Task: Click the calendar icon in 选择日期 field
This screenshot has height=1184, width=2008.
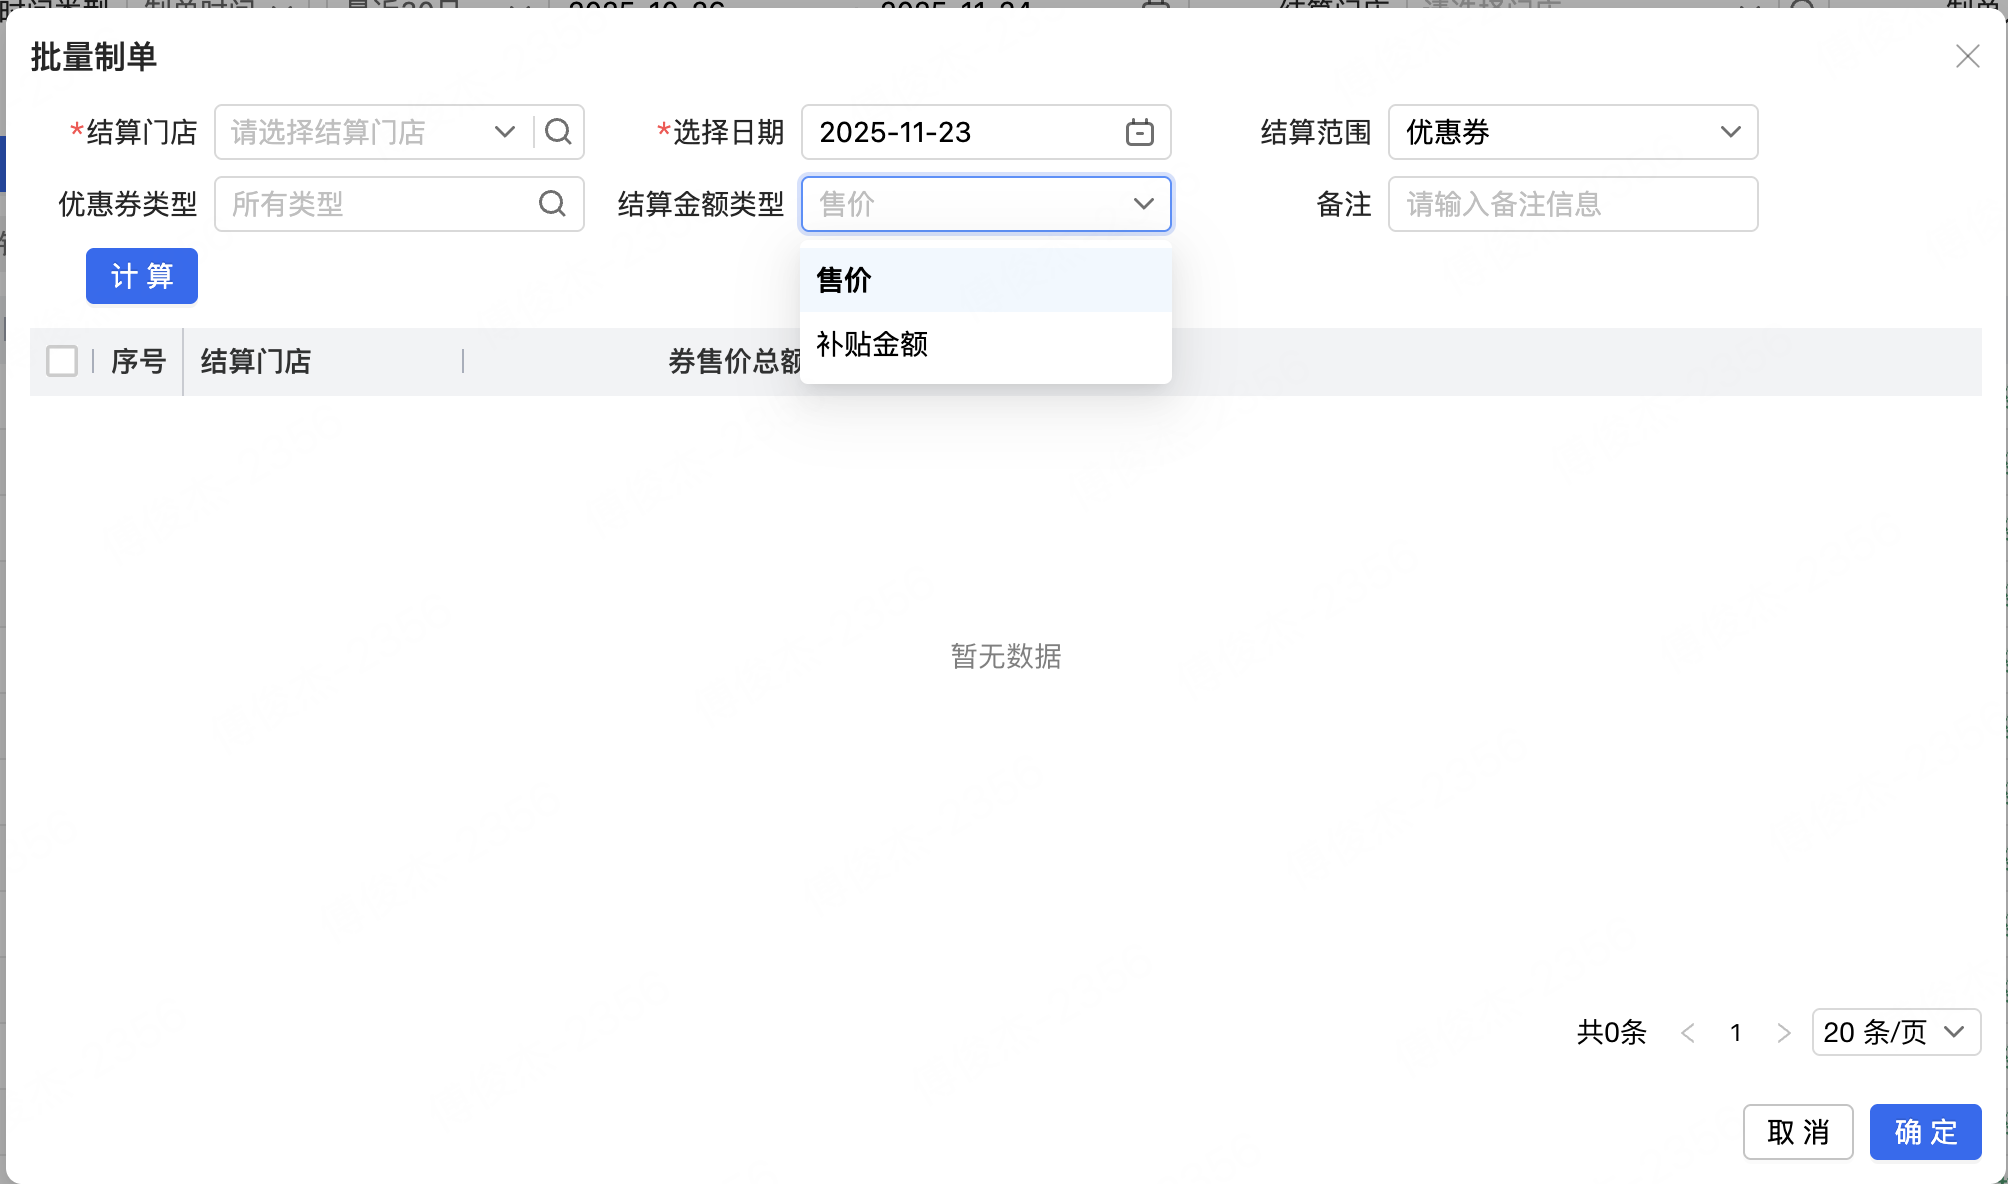Action: (x=1139, y=132)
